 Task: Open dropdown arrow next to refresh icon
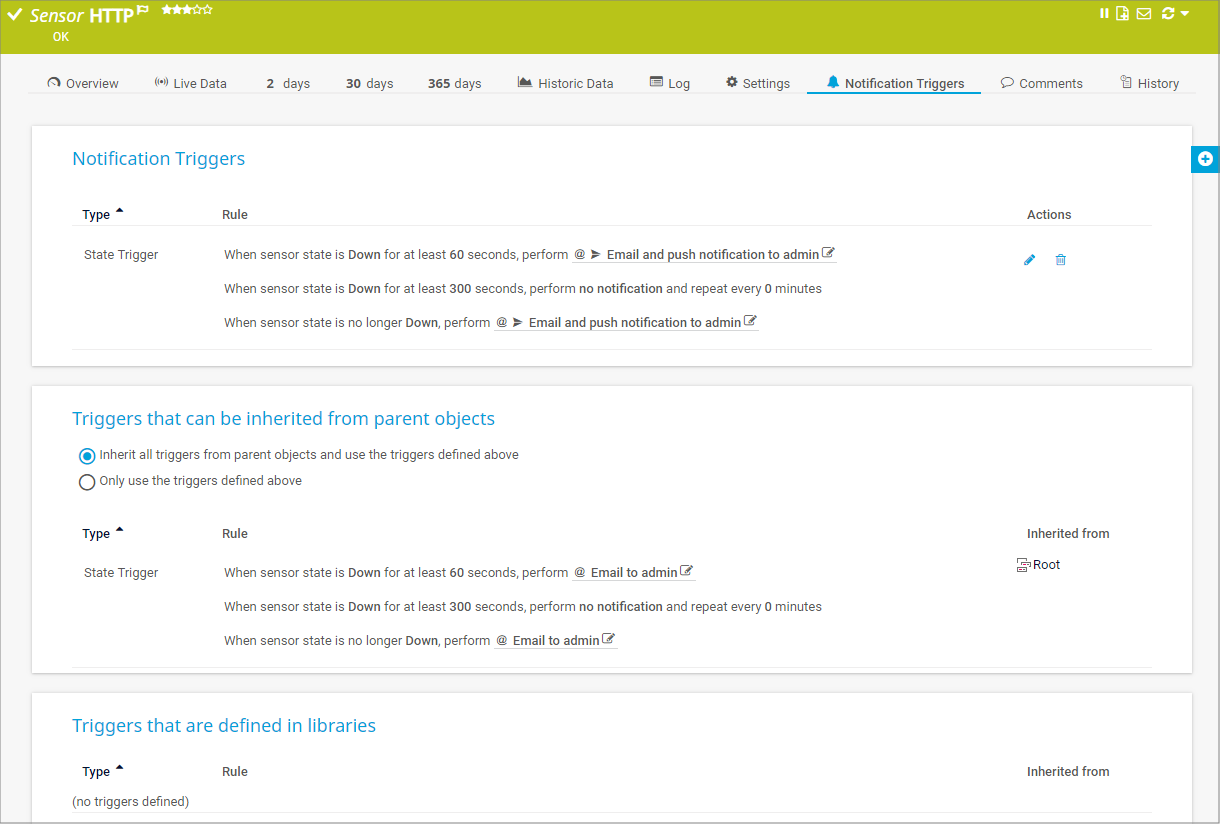[x=1185, y=13]
